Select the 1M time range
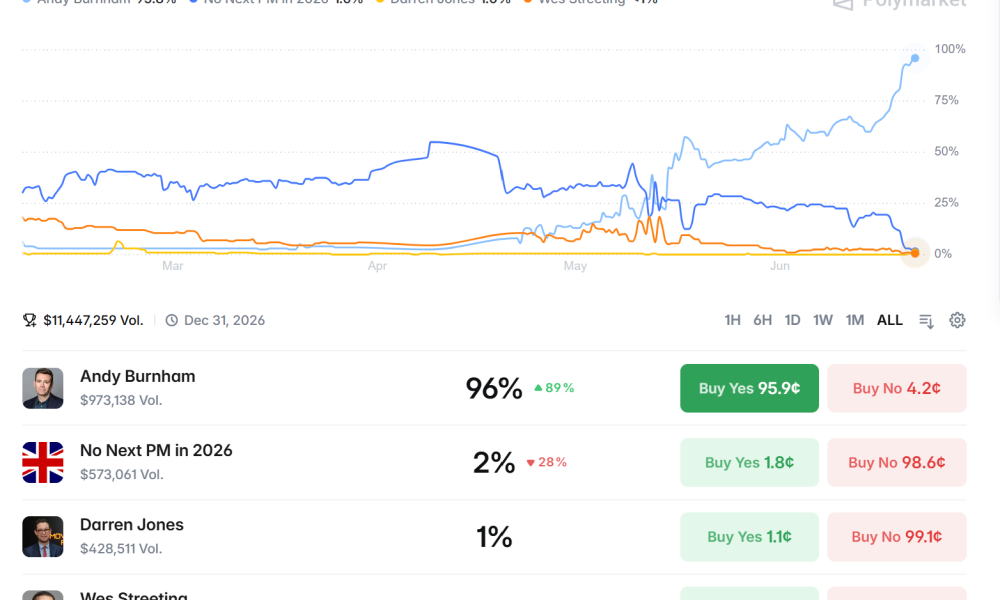The height and width of the screenshot is (600, 1000). 855,320
